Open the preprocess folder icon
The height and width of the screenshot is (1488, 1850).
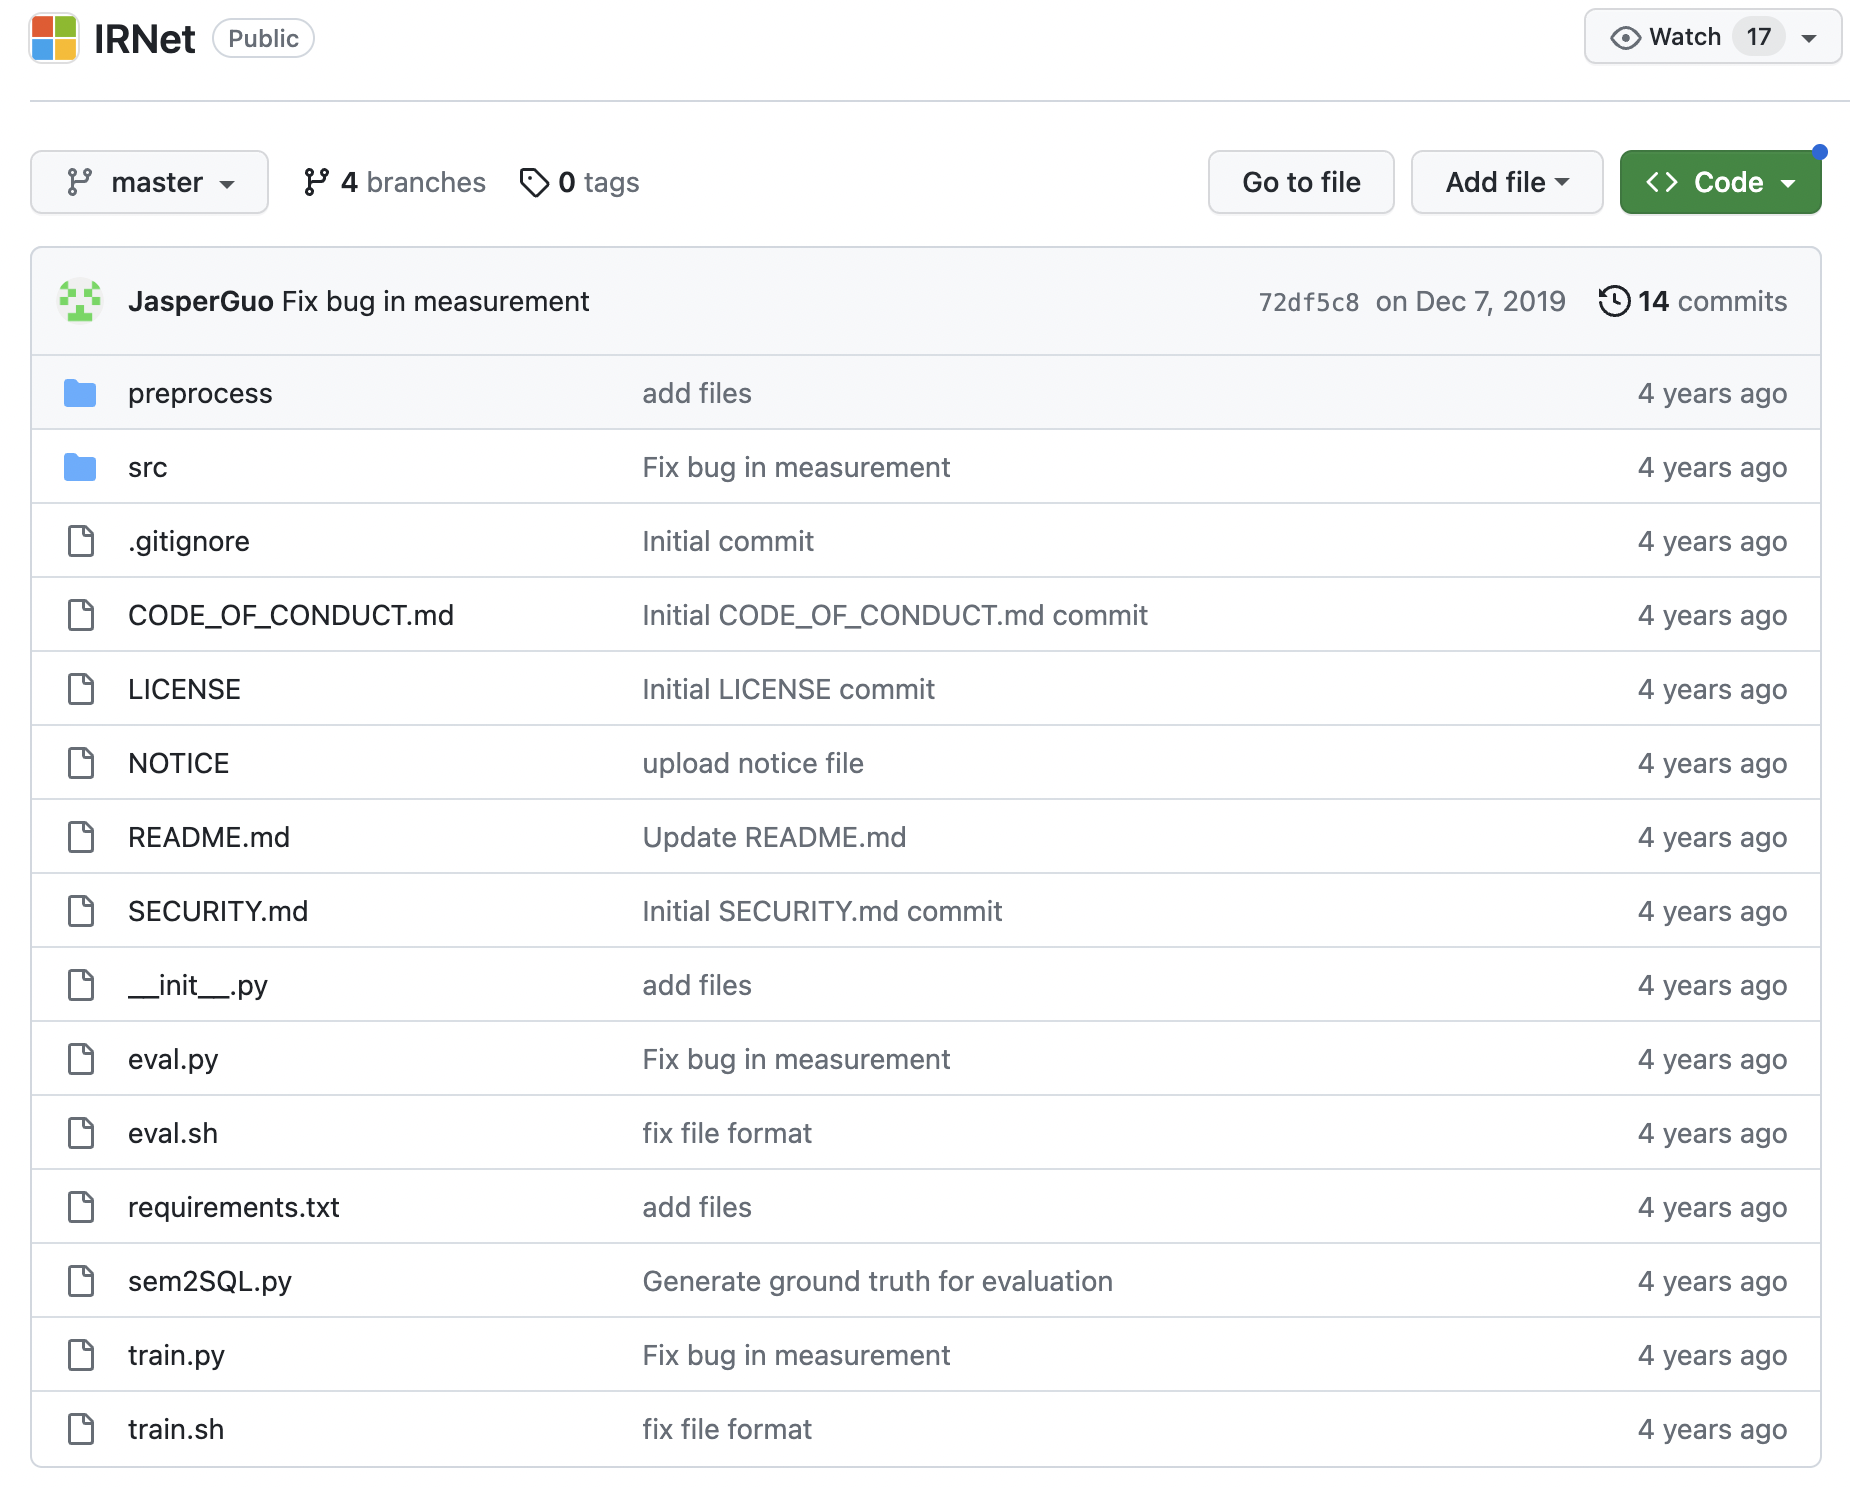click(x=80, y=393)
